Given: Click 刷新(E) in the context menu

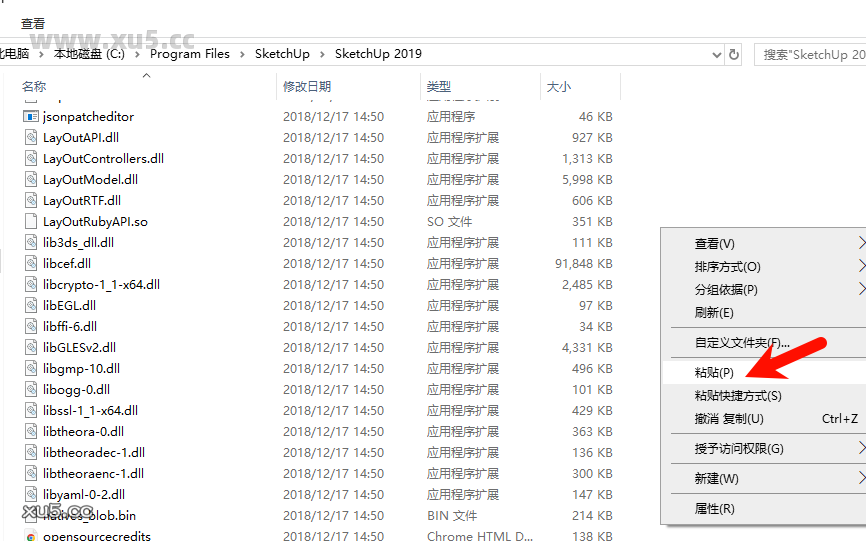Looking at the screenshot, I should pos(714,313).
